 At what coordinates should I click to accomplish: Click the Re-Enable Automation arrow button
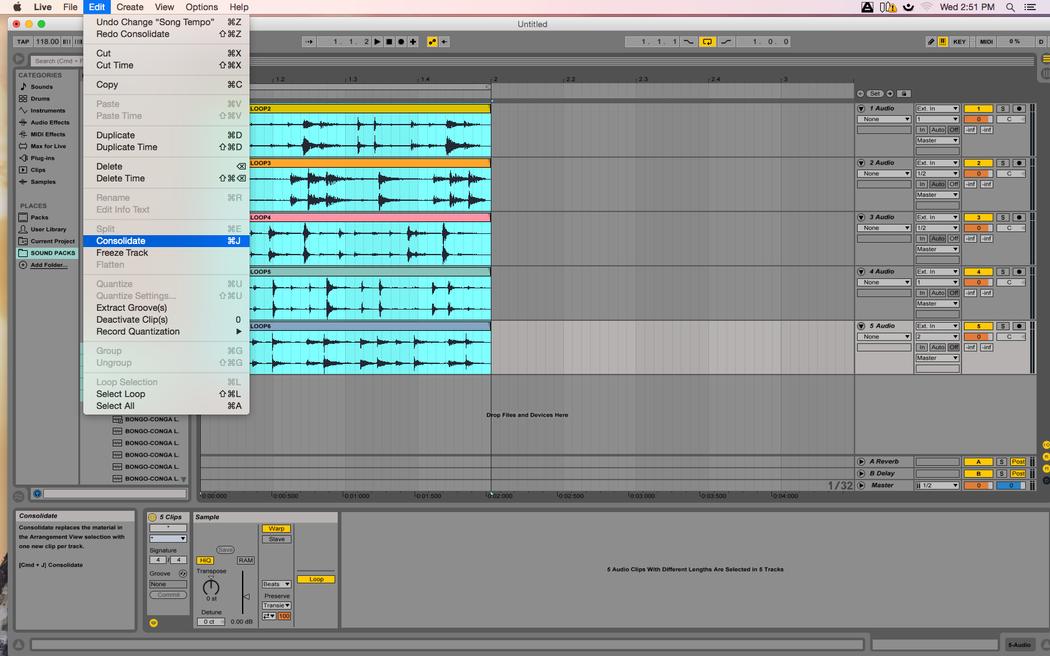point(445,42)
